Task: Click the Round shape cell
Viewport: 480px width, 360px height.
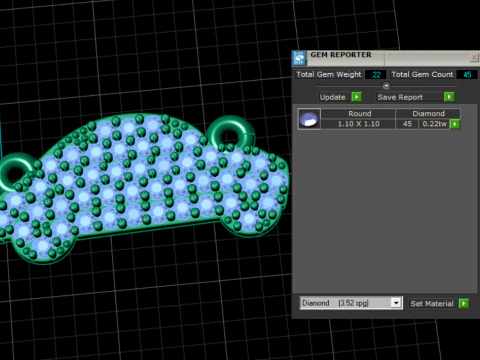Action: [x=359, y=113]
